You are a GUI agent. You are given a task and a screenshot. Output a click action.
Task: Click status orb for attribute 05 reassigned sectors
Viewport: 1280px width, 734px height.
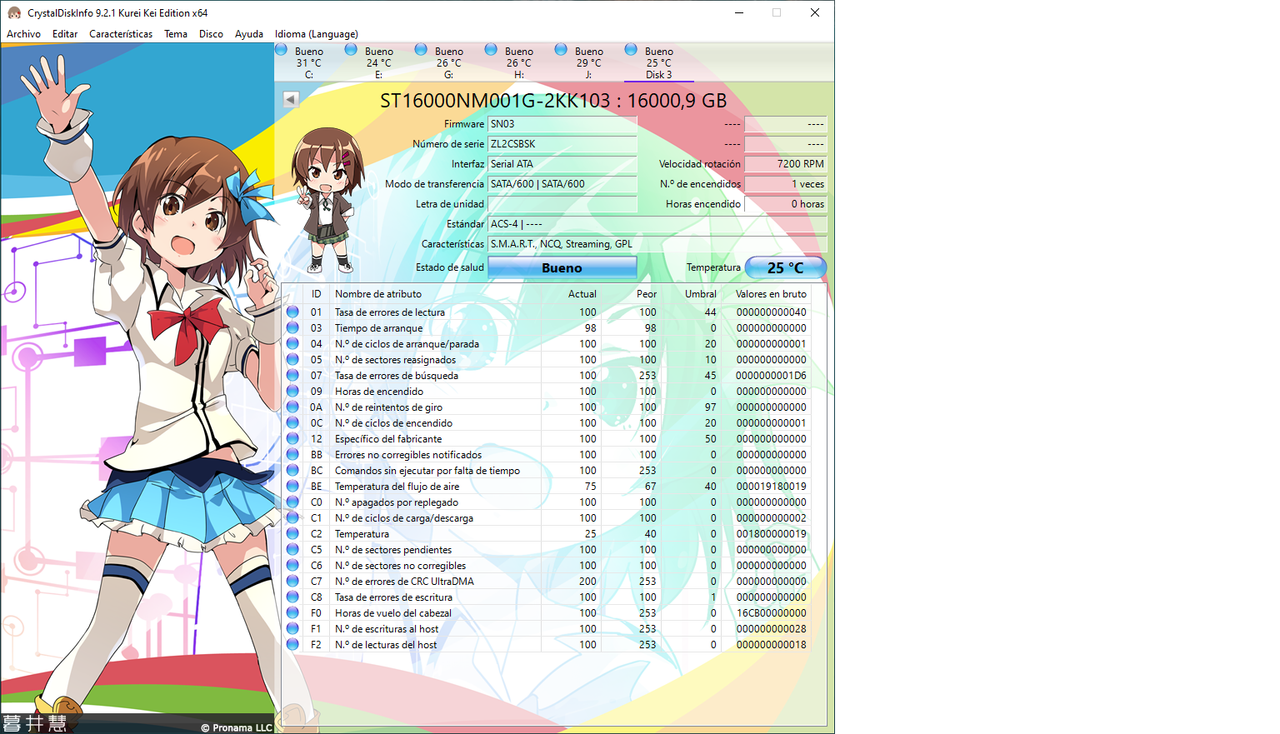[293, 359]
